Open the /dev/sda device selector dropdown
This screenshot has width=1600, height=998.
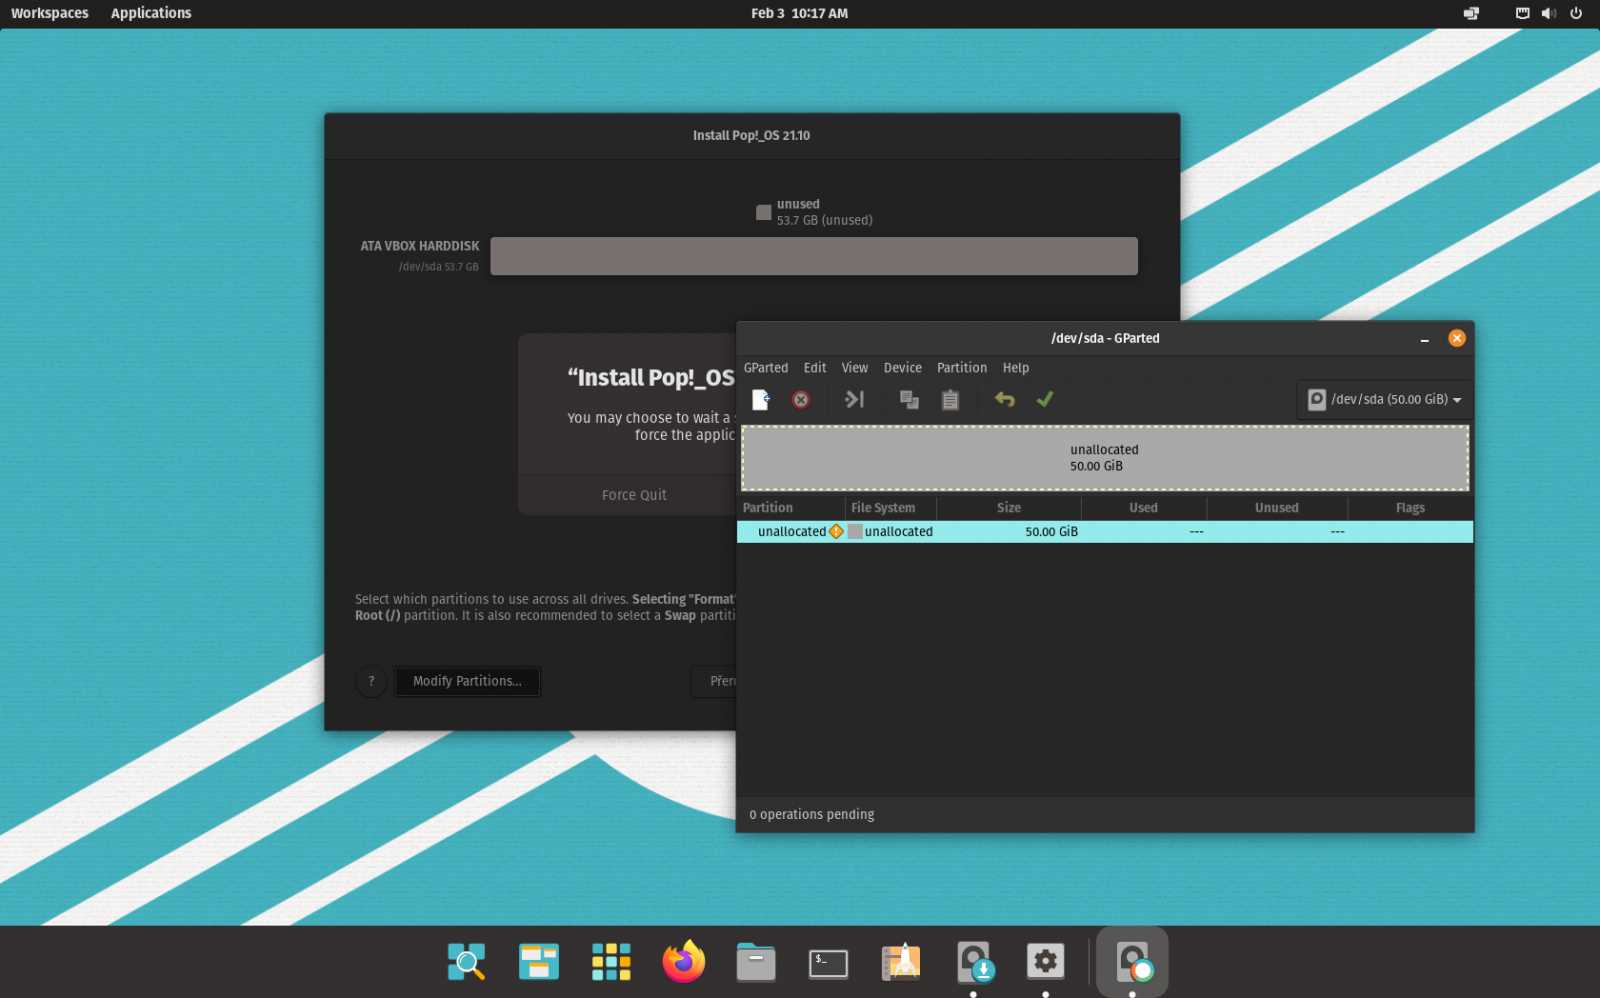1384,399
